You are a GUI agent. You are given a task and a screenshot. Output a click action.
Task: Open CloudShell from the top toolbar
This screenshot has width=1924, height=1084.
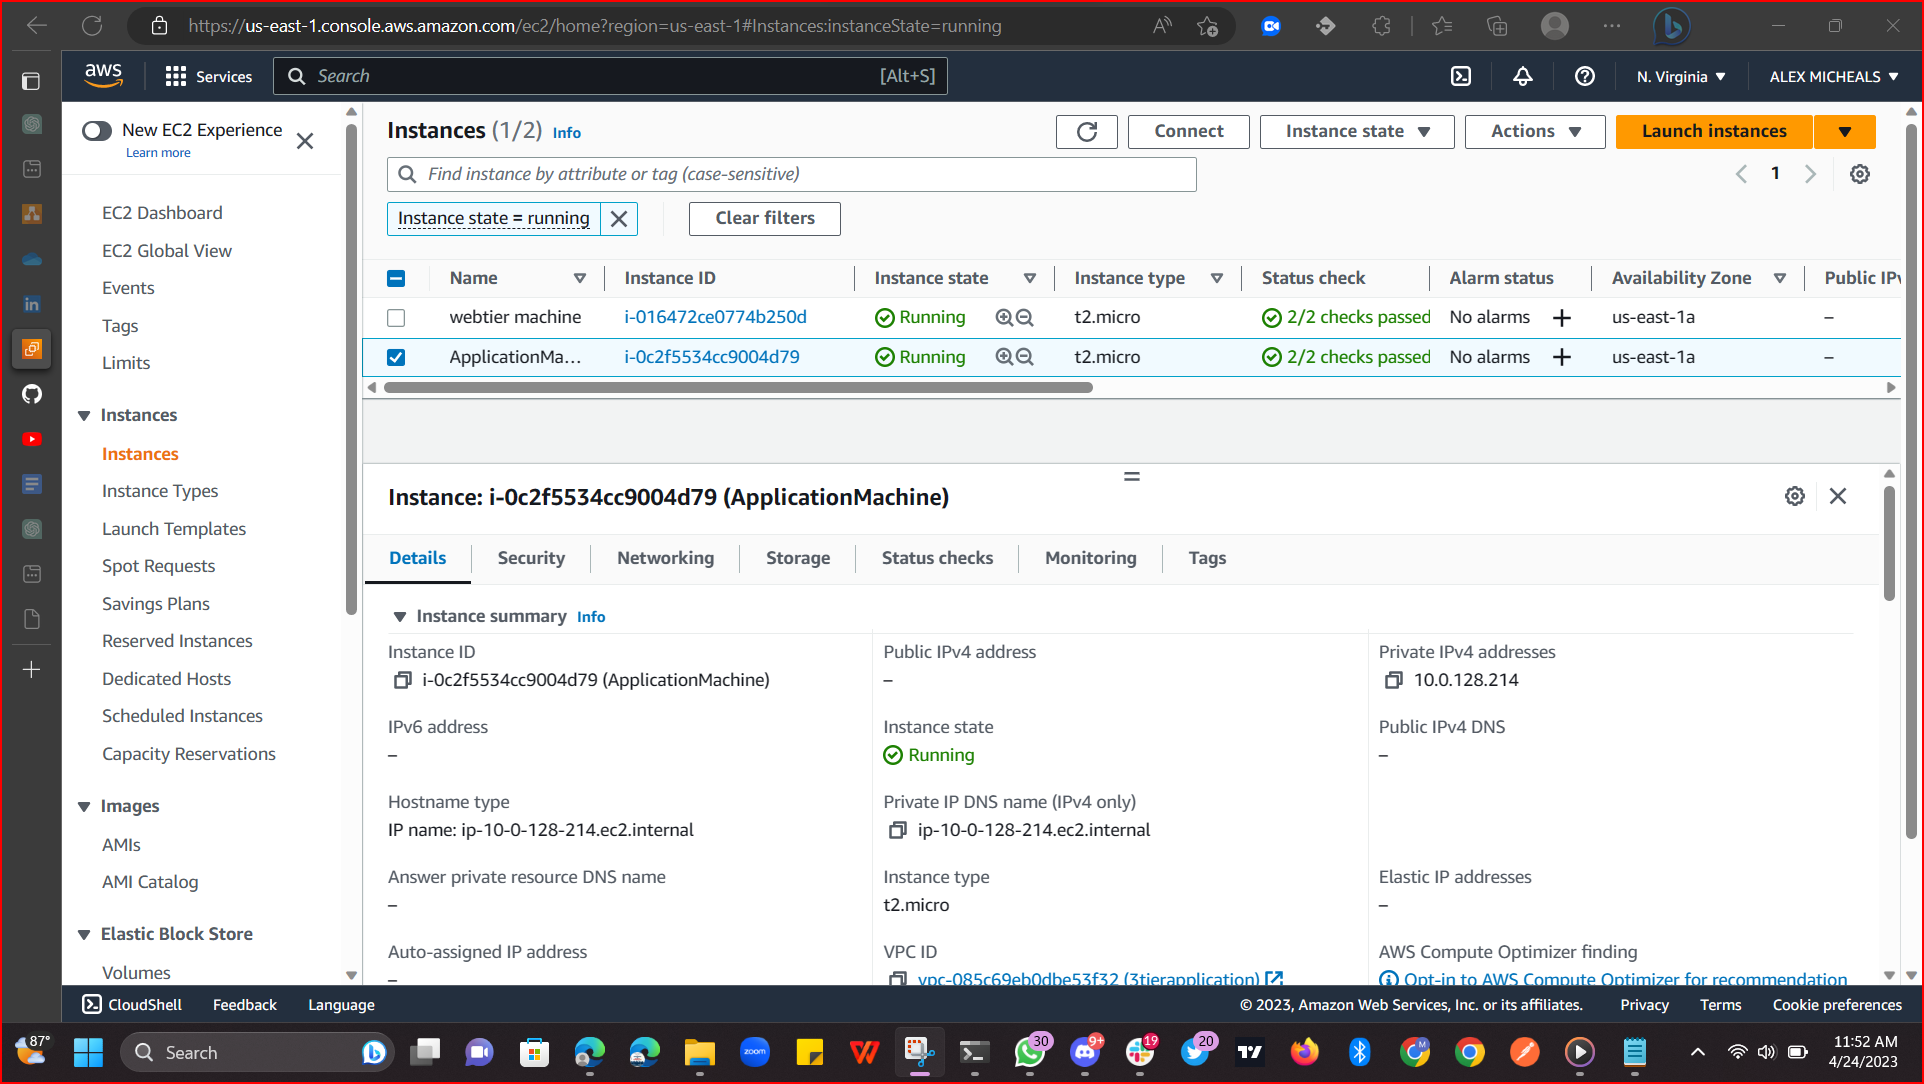tap(1461, 76)
